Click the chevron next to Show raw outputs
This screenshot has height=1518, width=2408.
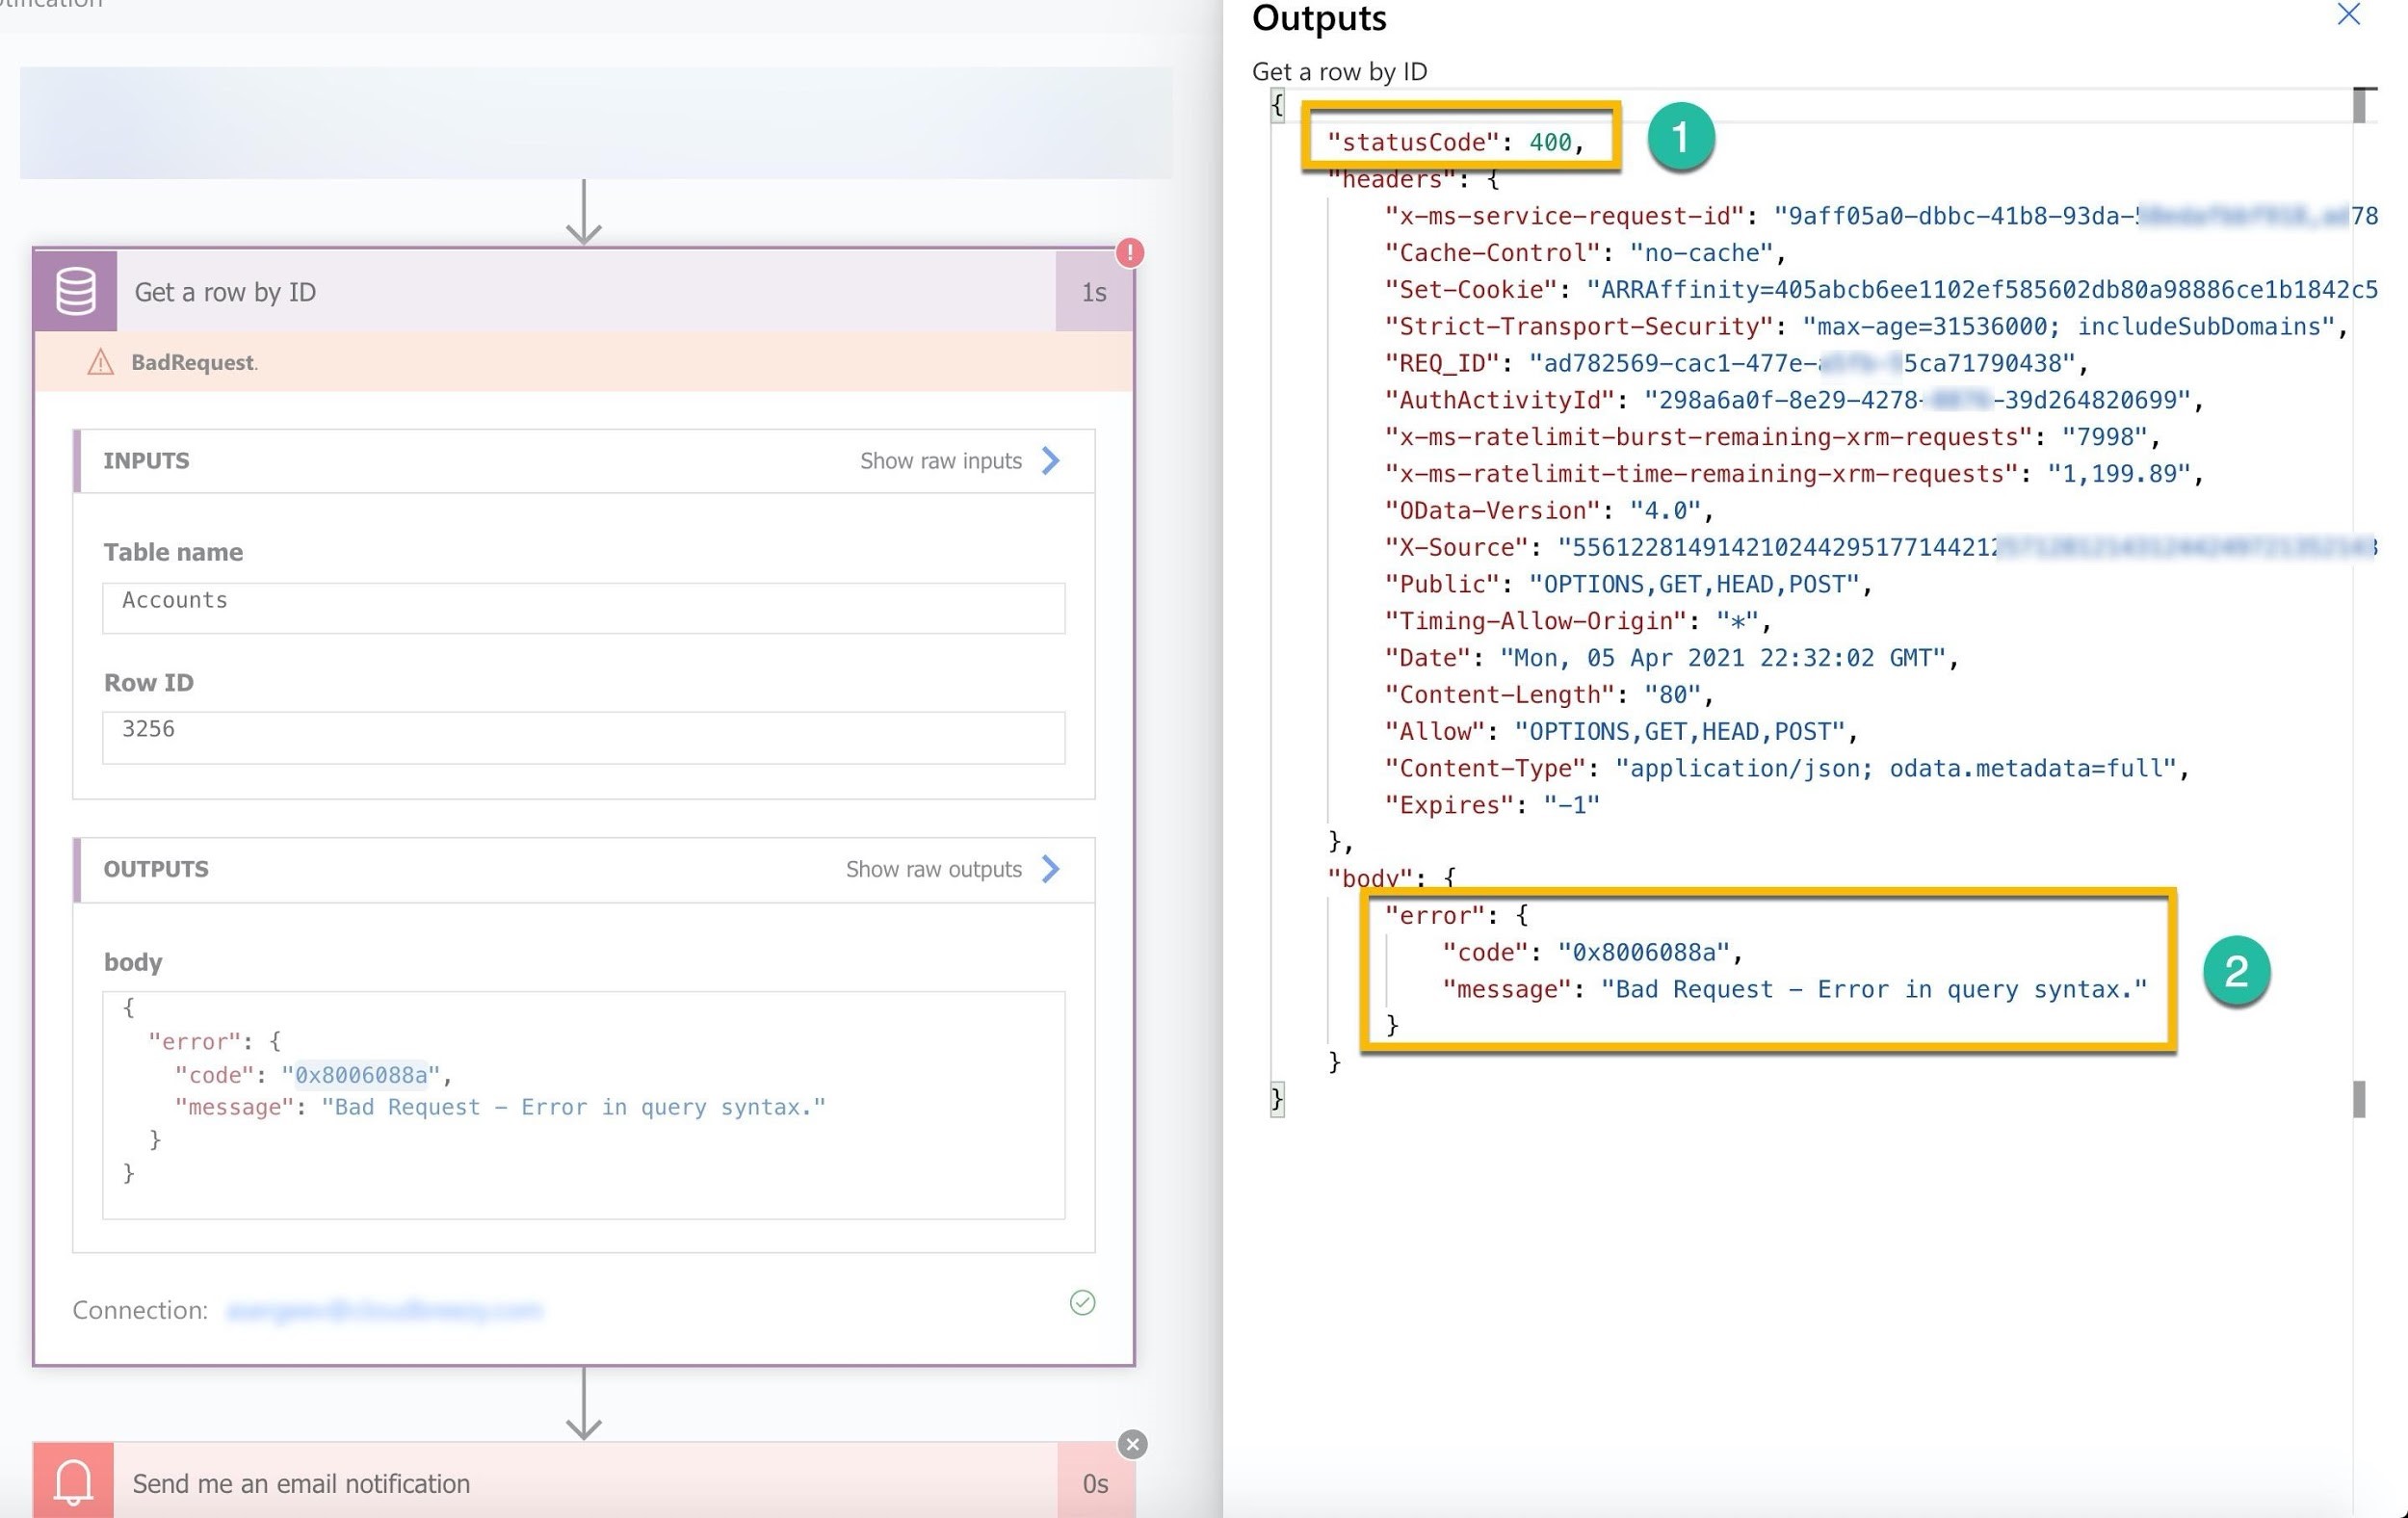coord(1051,869)
